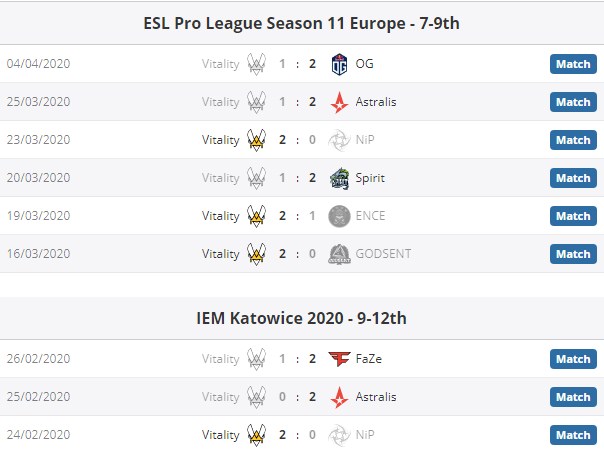Click the OG team logo icon
The image size is (604, 452).
point(340,64)
